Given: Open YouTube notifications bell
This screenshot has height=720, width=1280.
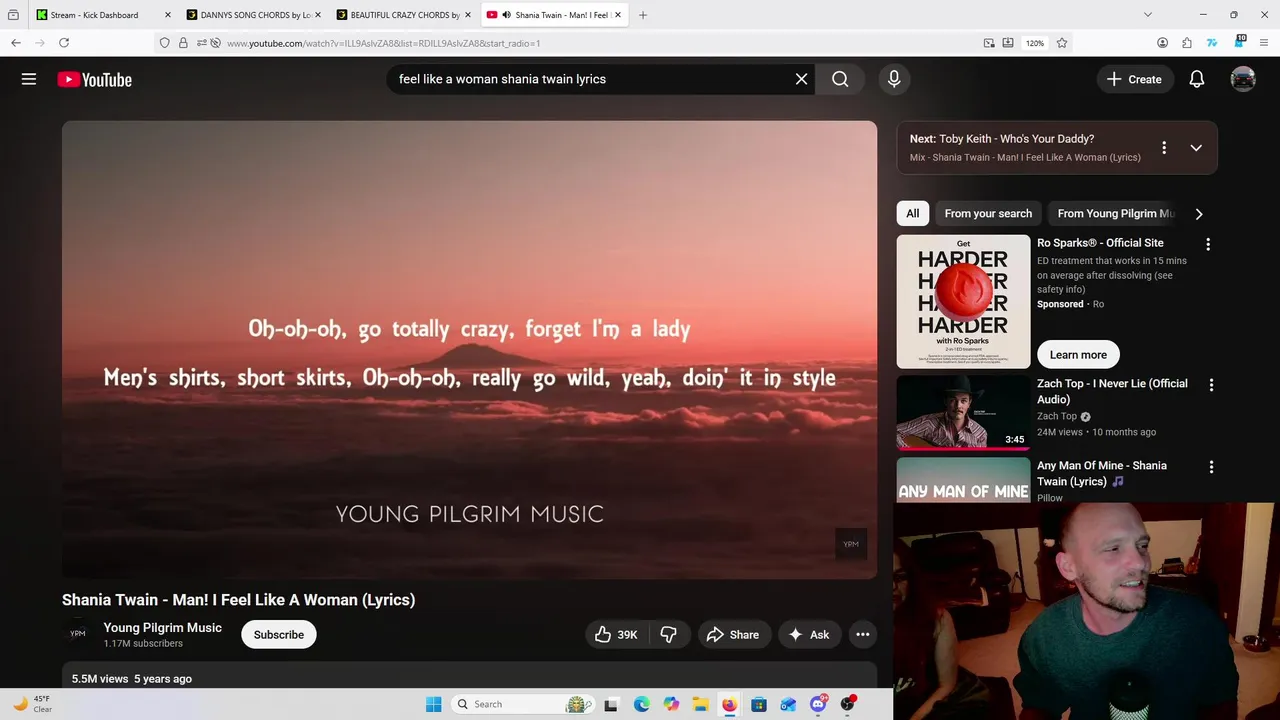Looking at the screenshot, I should tap(1197, 79).
